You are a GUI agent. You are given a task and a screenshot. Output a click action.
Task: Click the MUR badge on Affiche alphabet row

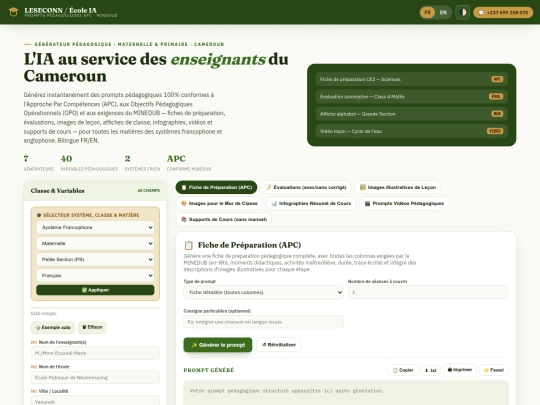[x=497, y=114]
